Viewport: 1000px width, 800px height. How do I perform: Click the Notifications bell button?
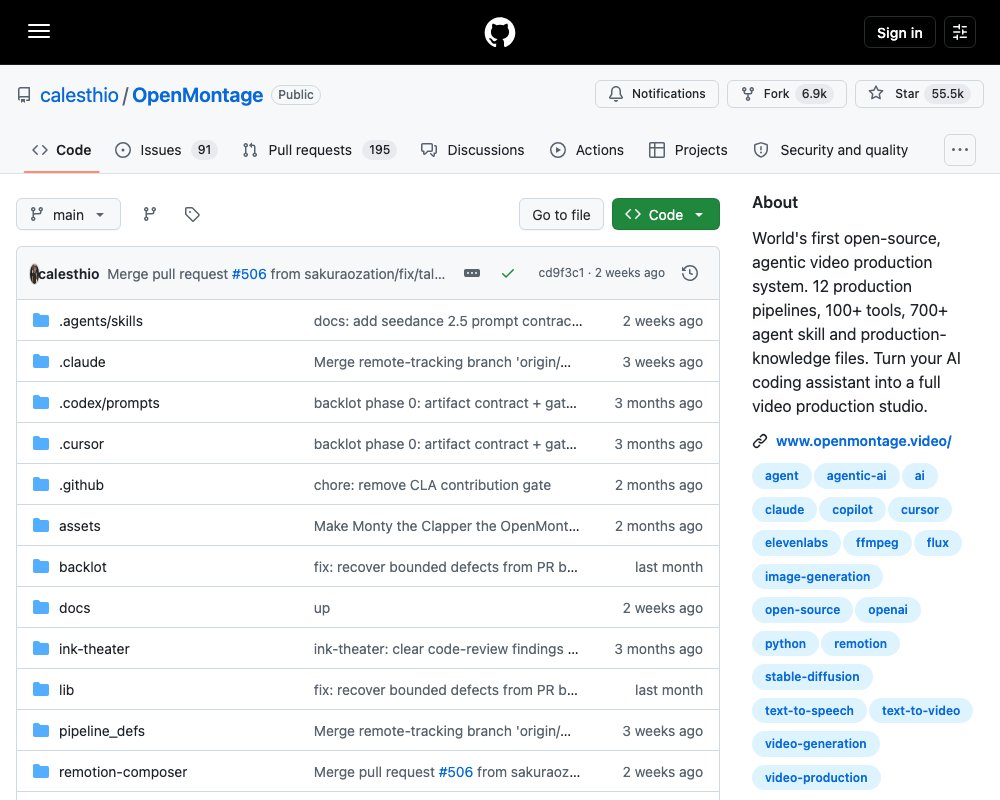click(656, 94)
